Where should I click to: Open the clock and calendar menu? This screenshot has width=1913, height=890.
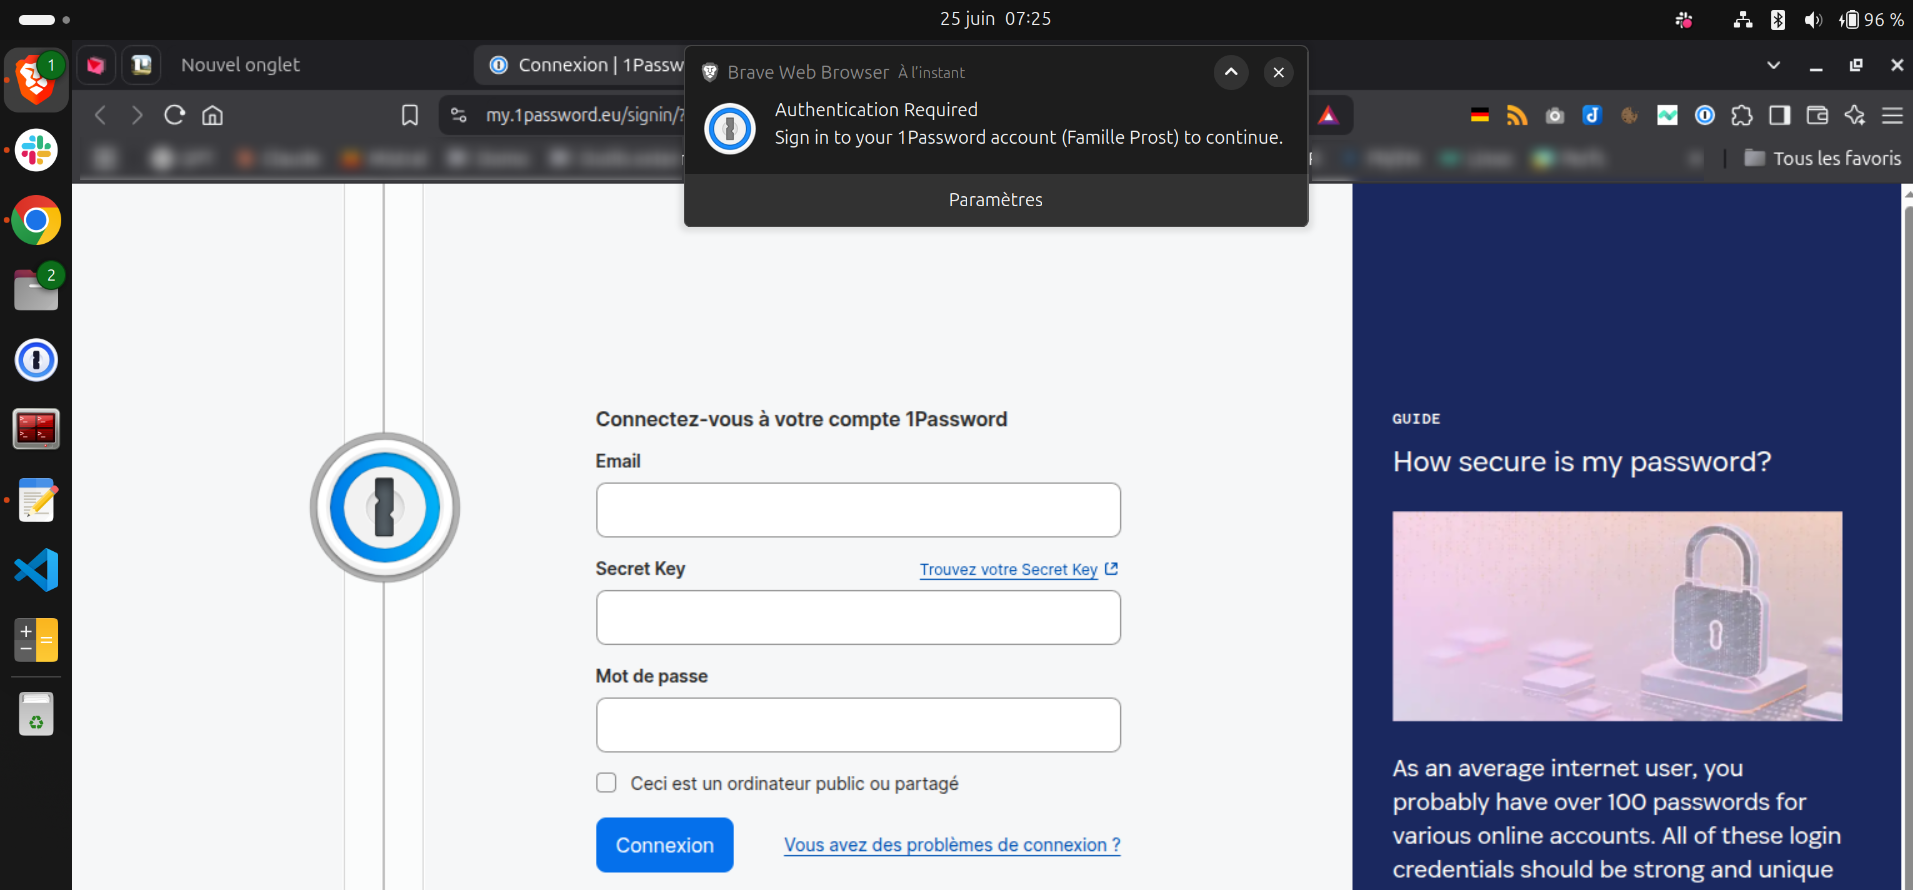995,19
